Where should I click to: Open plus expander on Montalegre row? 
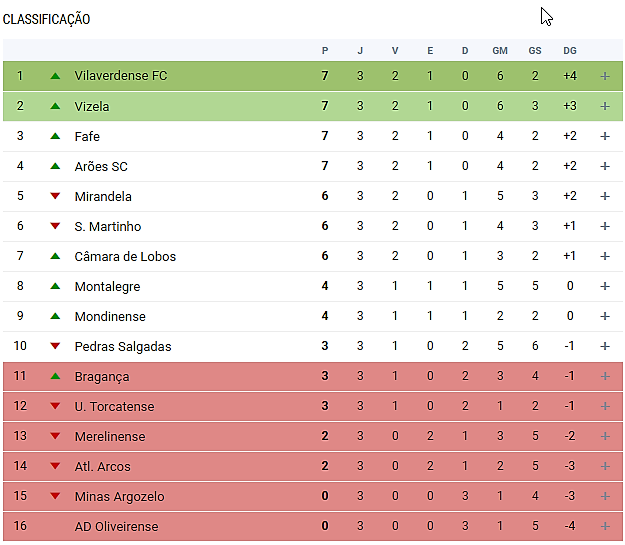(x=604, y=286)
